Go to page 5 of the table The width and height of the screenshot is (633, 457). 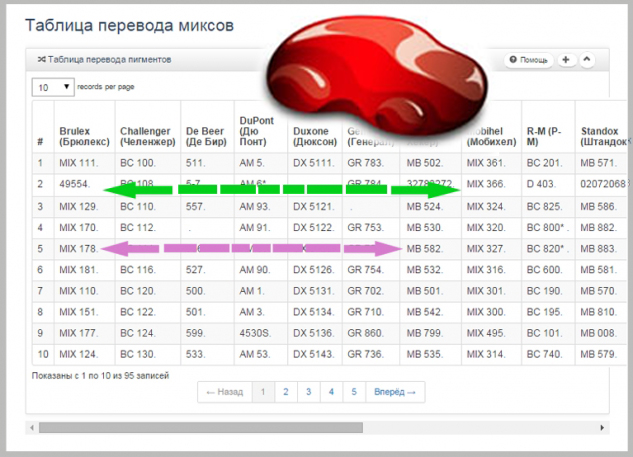[354, 392]
